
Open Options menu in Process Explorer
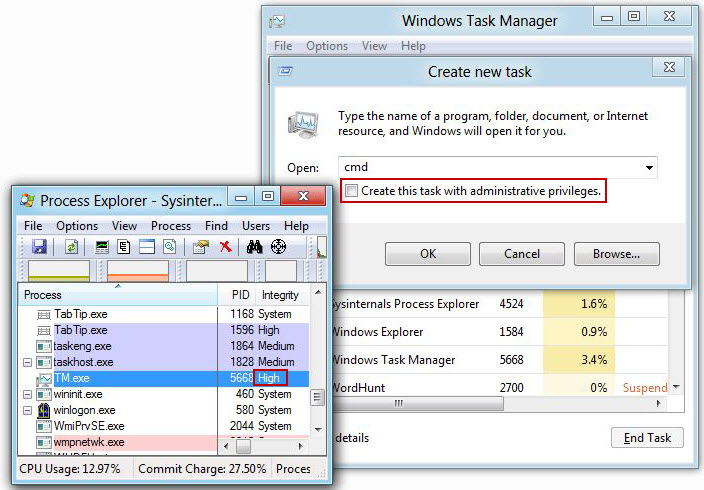77,225
